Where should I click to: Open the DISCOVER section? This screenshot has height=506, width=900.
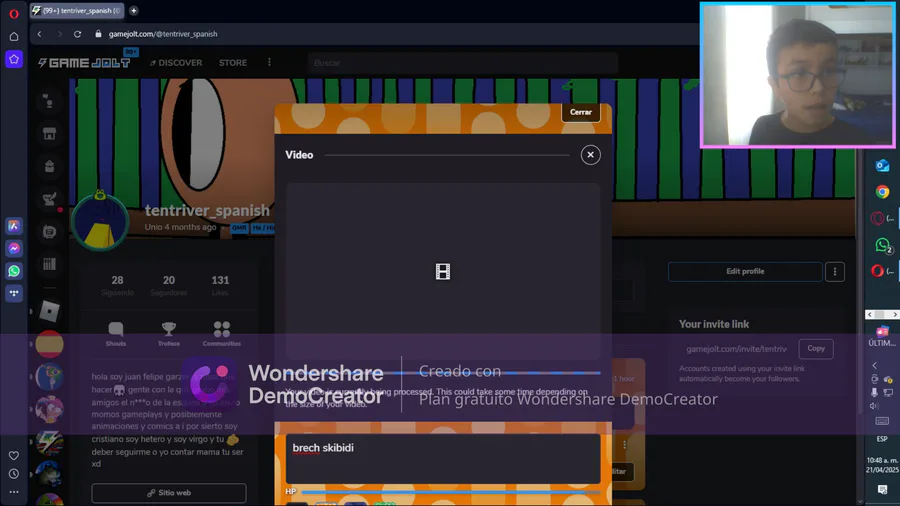[x=176, y=63]
